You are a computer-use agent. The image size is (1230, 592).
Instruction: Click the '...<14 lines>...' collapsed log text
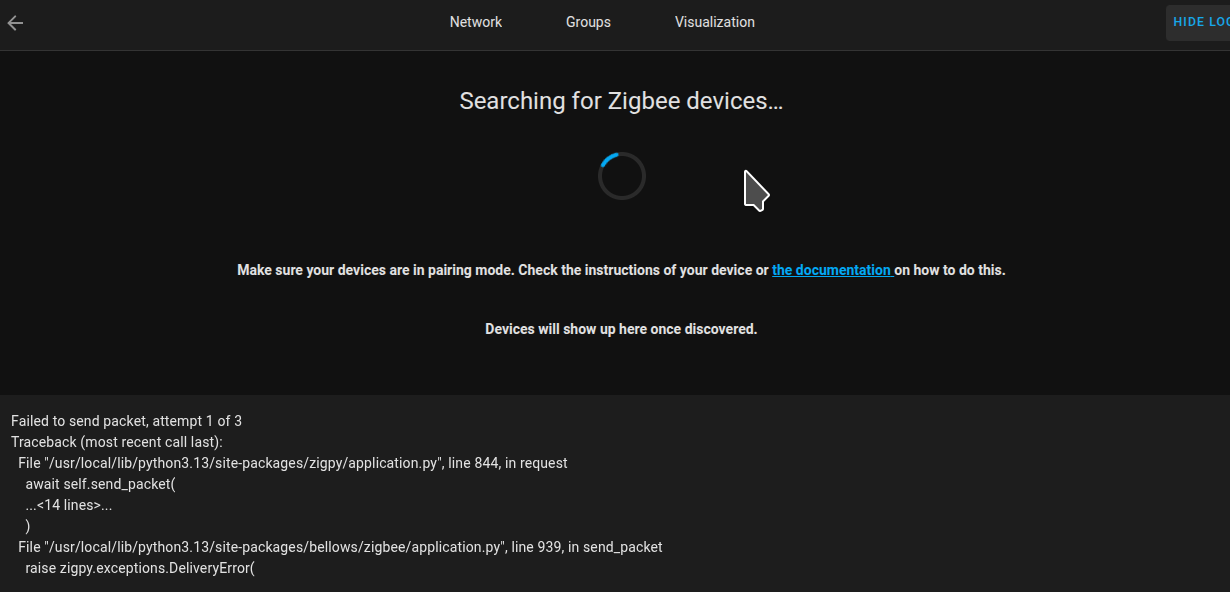point(69,505)
